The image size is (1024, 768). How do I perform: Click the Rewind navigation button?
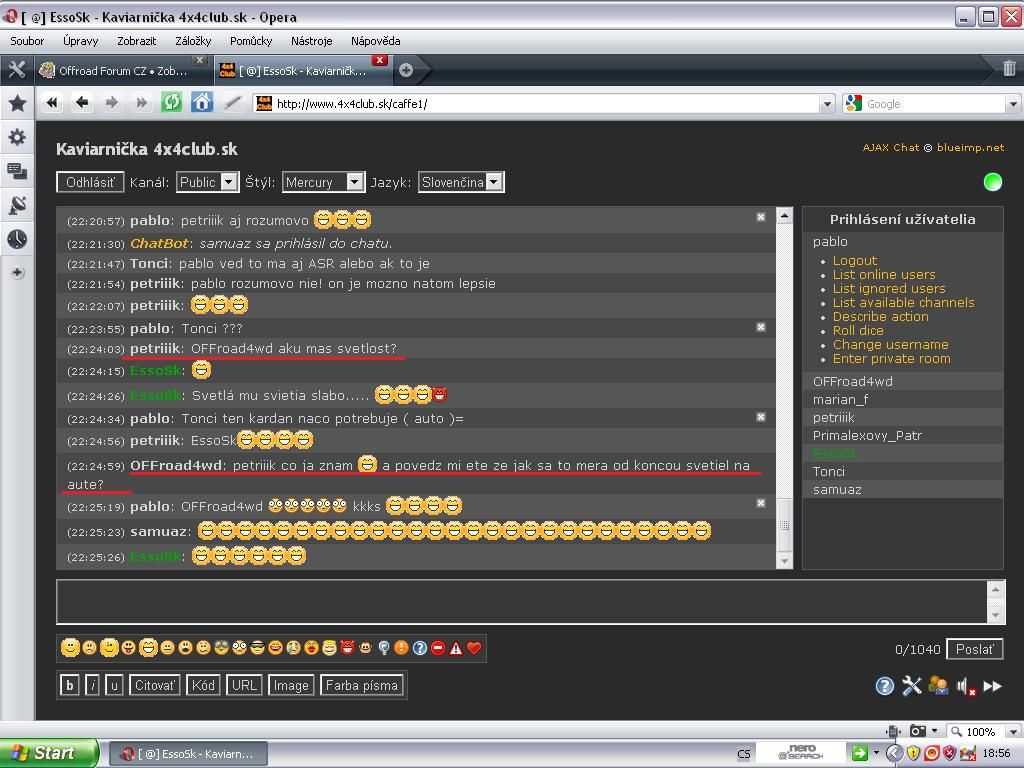52,103
